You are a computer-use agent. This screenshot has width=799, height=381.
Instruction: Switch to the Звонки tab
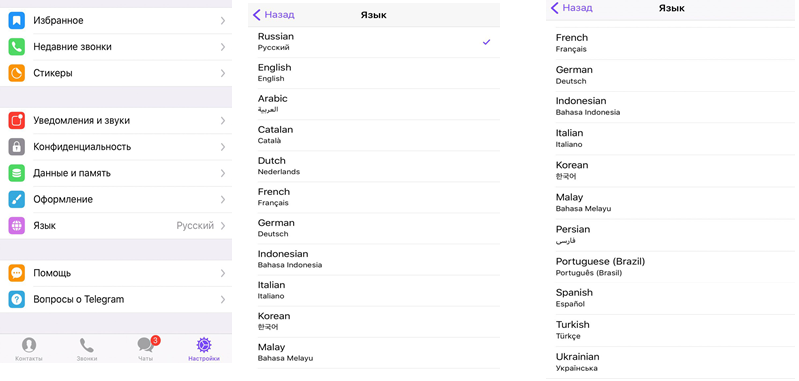(x=87, y=349)
